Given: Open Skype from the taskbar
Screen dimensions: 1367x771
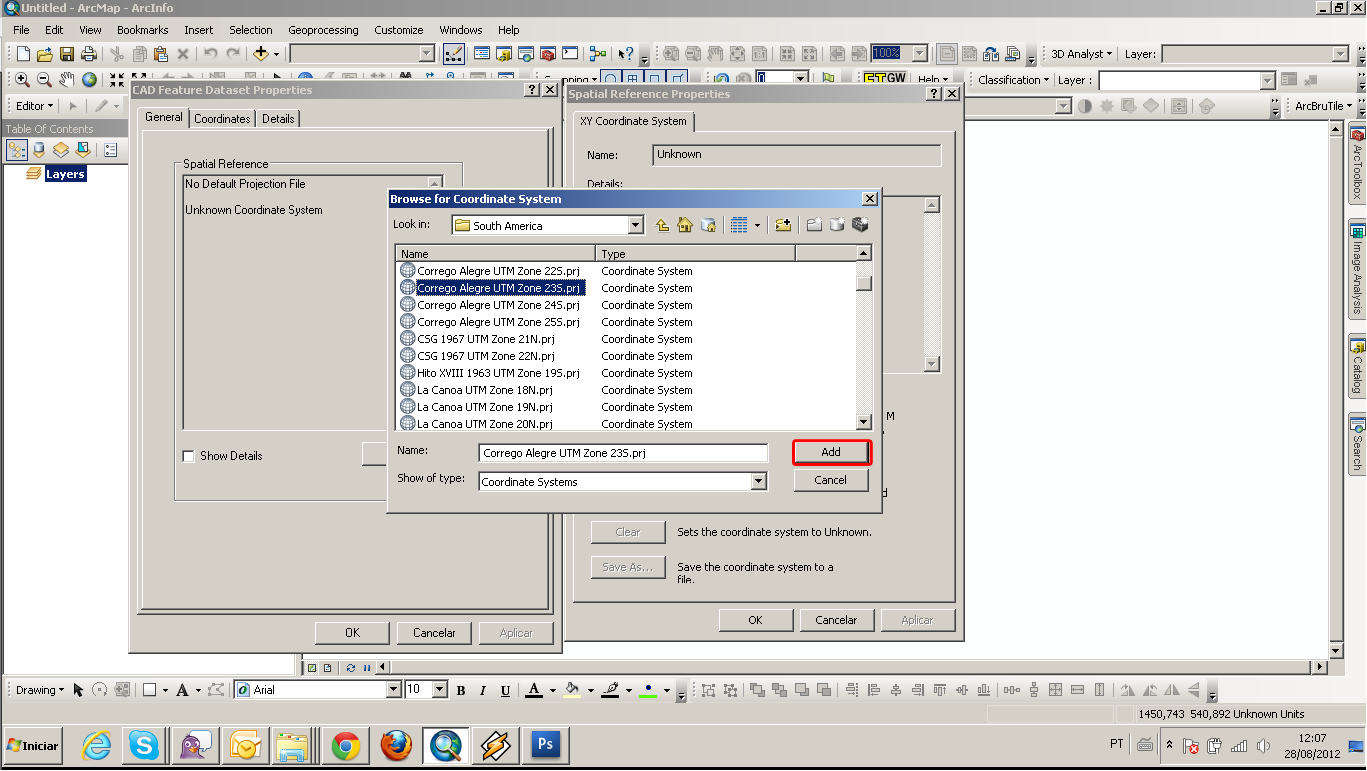Looking at the screenshot, I should click(144, 745).
